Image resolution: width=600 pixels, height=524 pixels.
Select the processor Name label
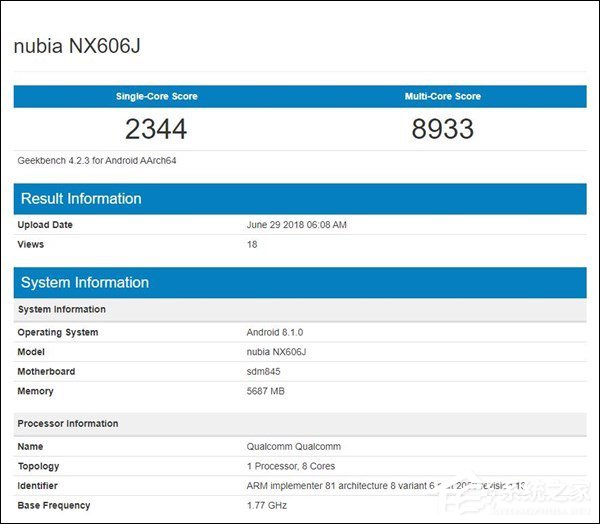pyautogui.click(x=30, y=446)
